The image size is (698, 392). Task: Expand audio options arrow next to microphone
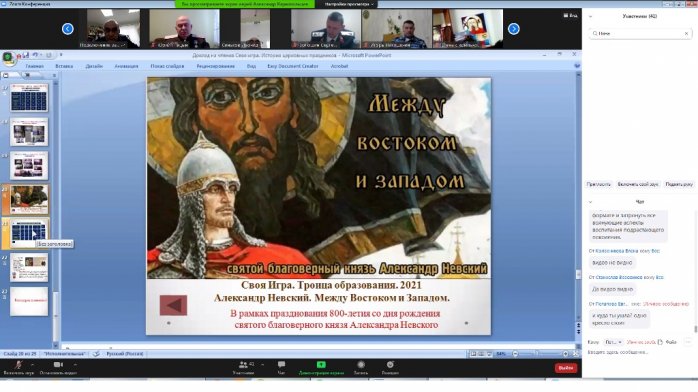click(x=32, y=364)
